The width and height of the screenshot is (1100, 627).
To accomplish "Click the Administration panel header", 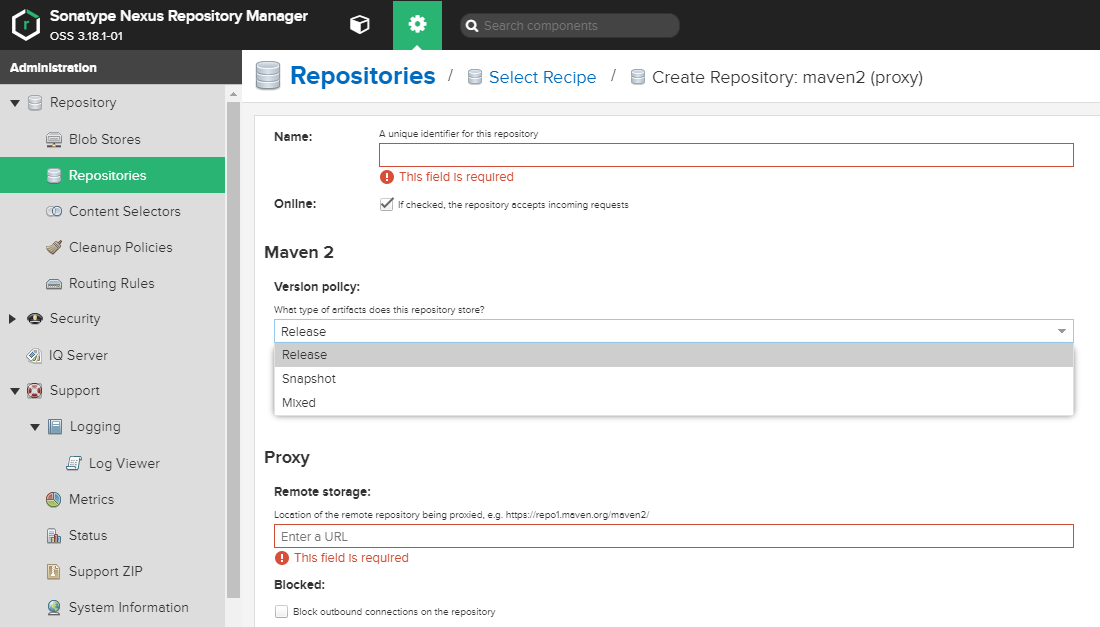I will click(121, 67).
